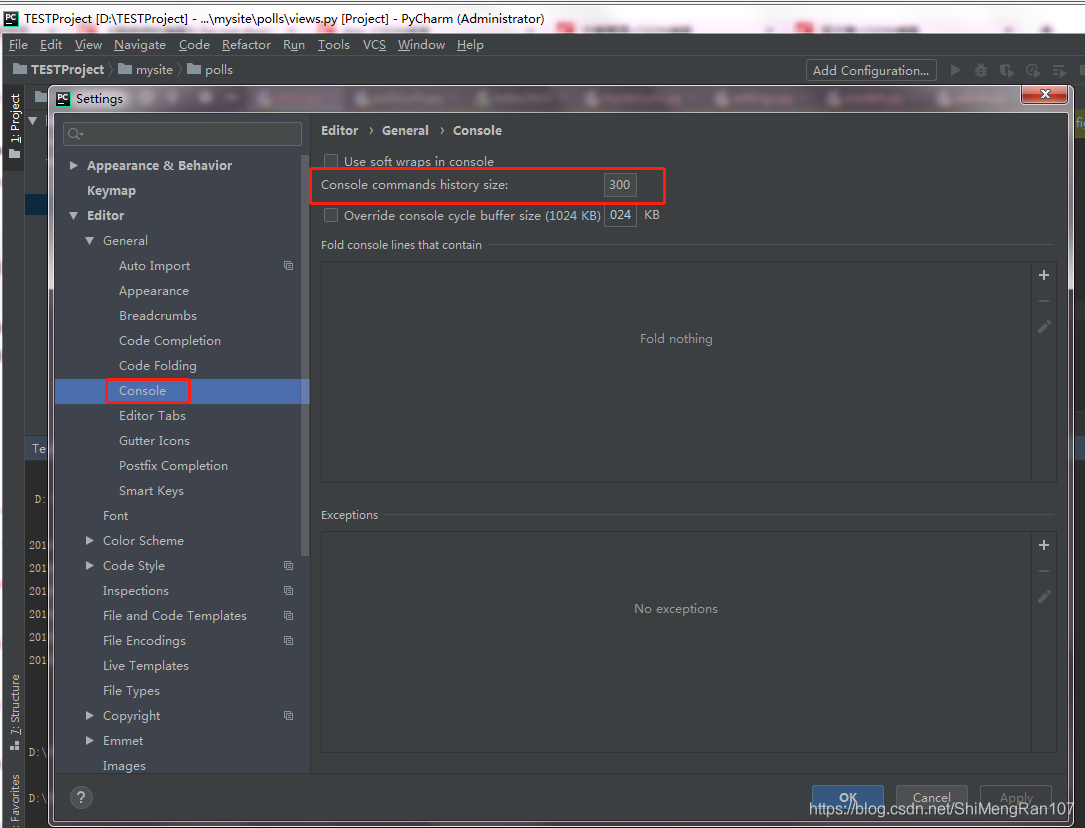Collapse the Editor settings section
Screen dimensions: 1085x828
click(x=73, y=216)
